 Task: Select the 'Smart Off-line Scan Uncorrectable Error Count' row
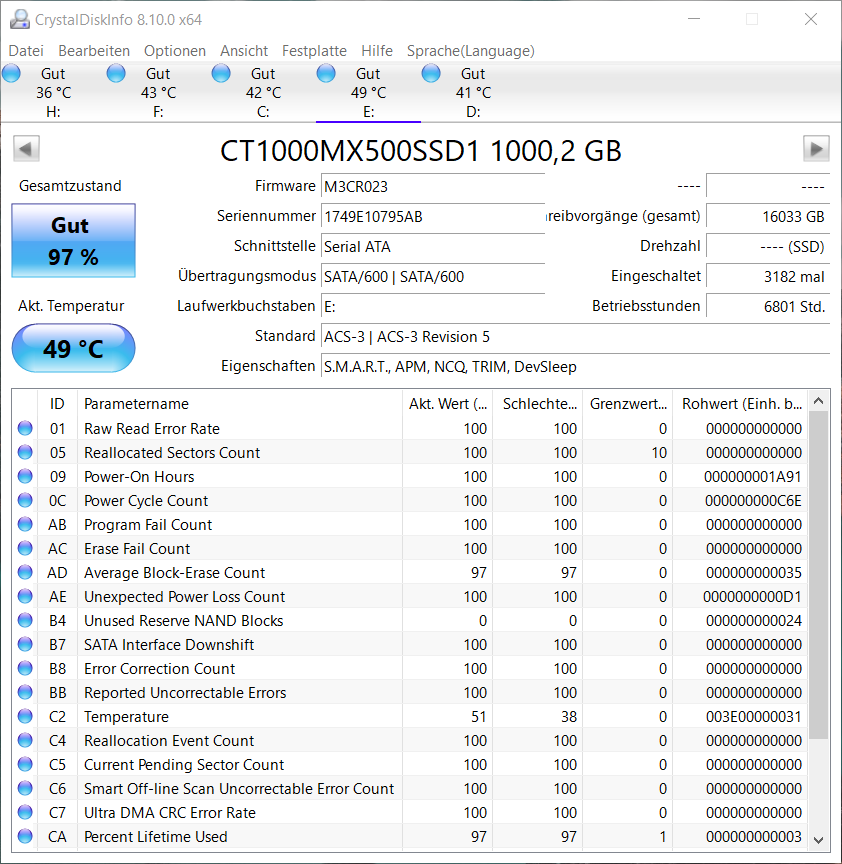coord(410,789)
